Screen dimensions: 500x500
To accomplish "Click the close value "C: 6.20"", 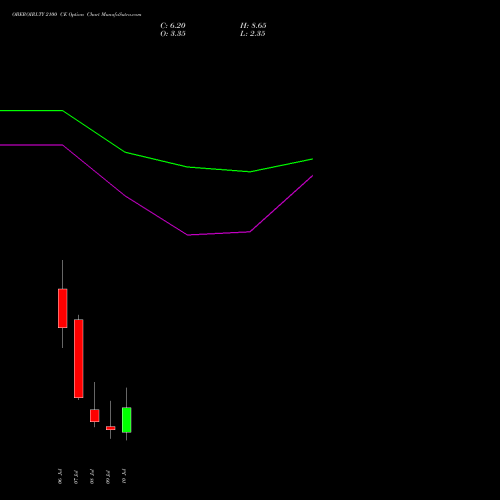I will point(173,26).
